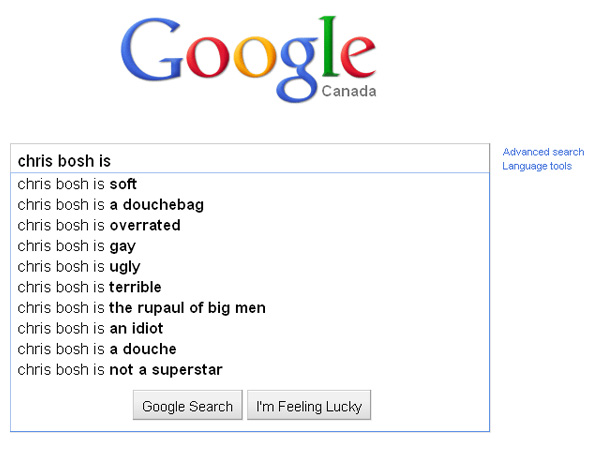Click the word 'Canada' under the logo
Image resolution: width=590 pixels, height=450 pixels.
(349, 91)
